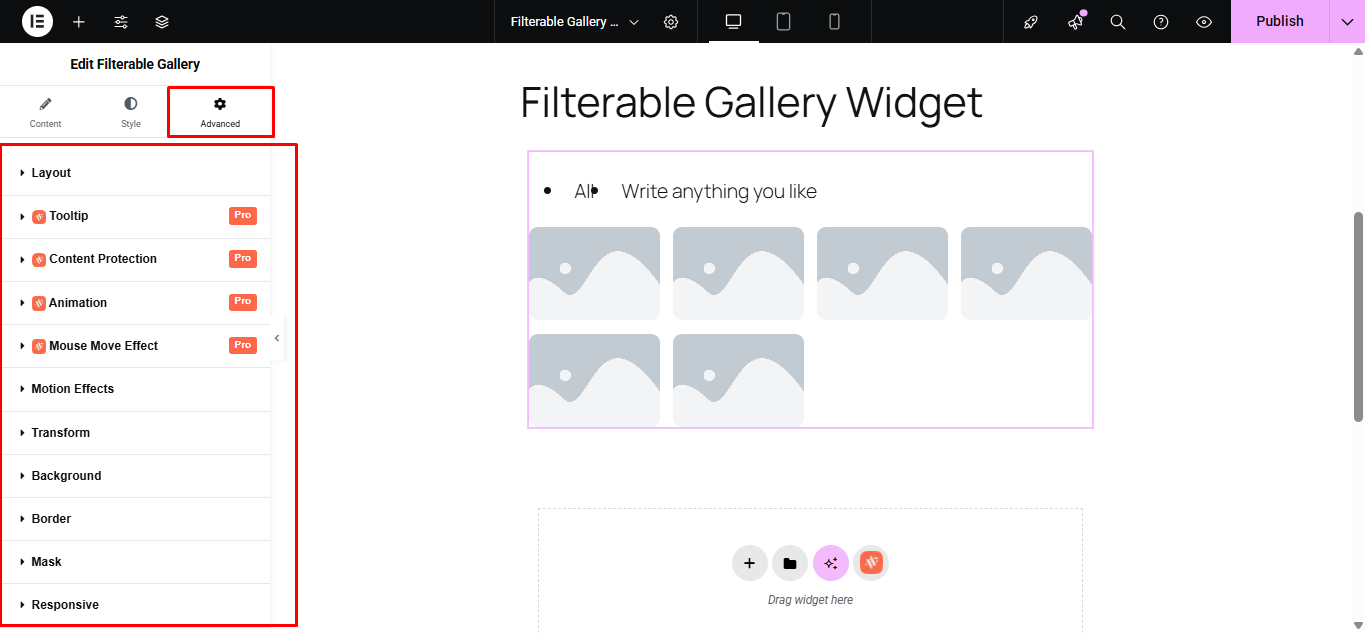This screenshot has width=1365, height=633.
Task: Expand the Motion Effects section
Action: pos(136,389)
